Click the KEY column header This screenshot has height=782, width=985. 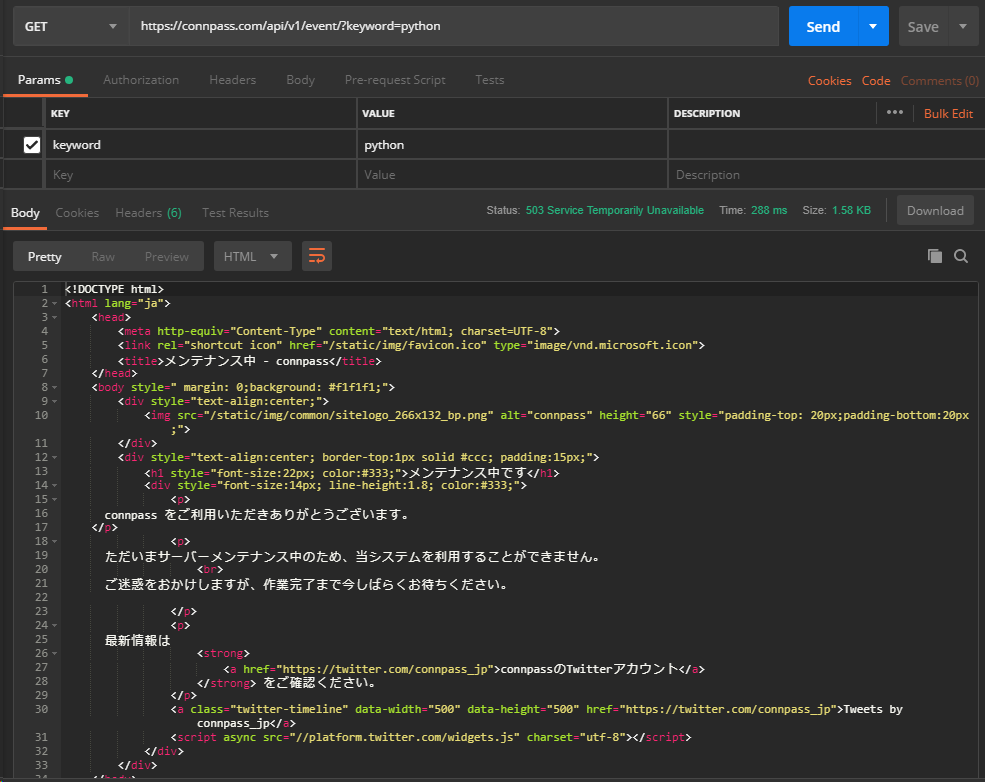tap(60, 114)
